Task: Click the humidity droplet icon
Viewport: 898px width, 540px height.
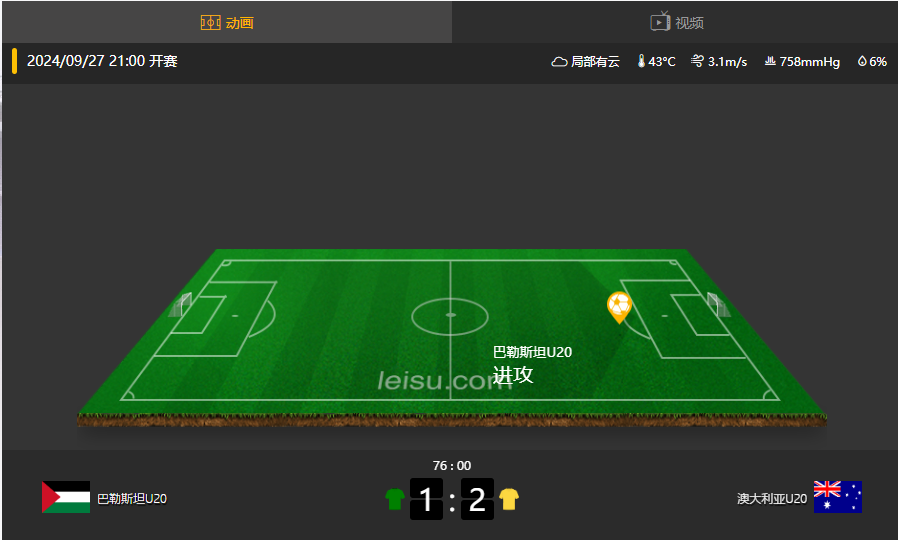Action: click(862, 61)
